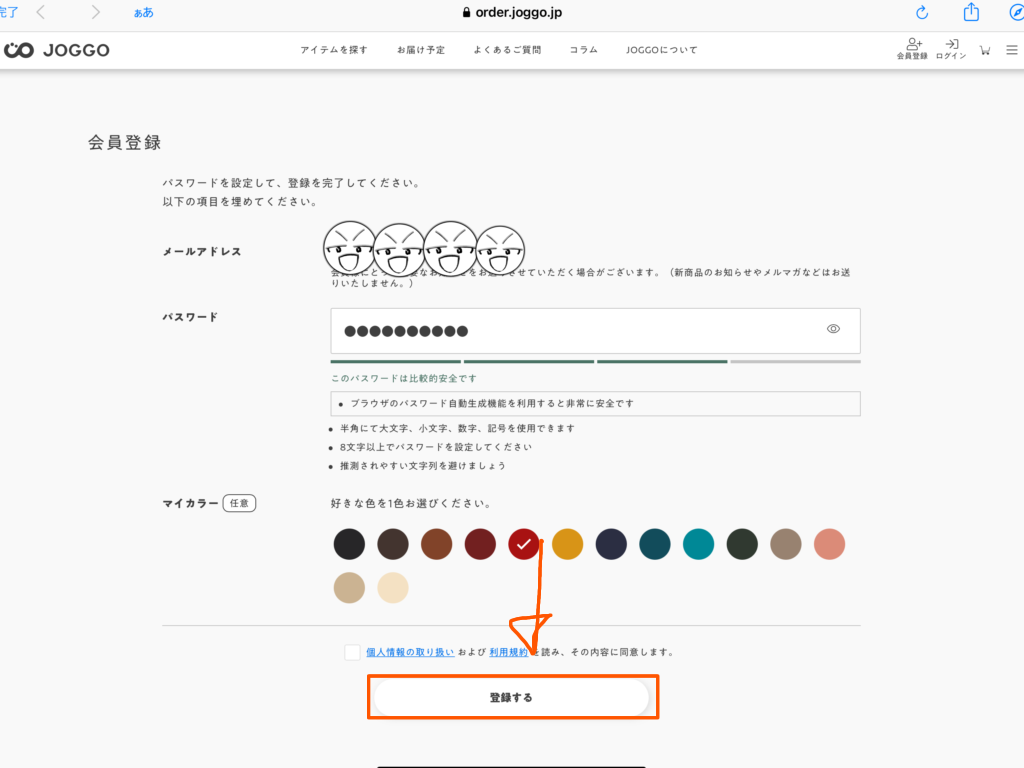Select the teal color swatch

pos(698,544)
